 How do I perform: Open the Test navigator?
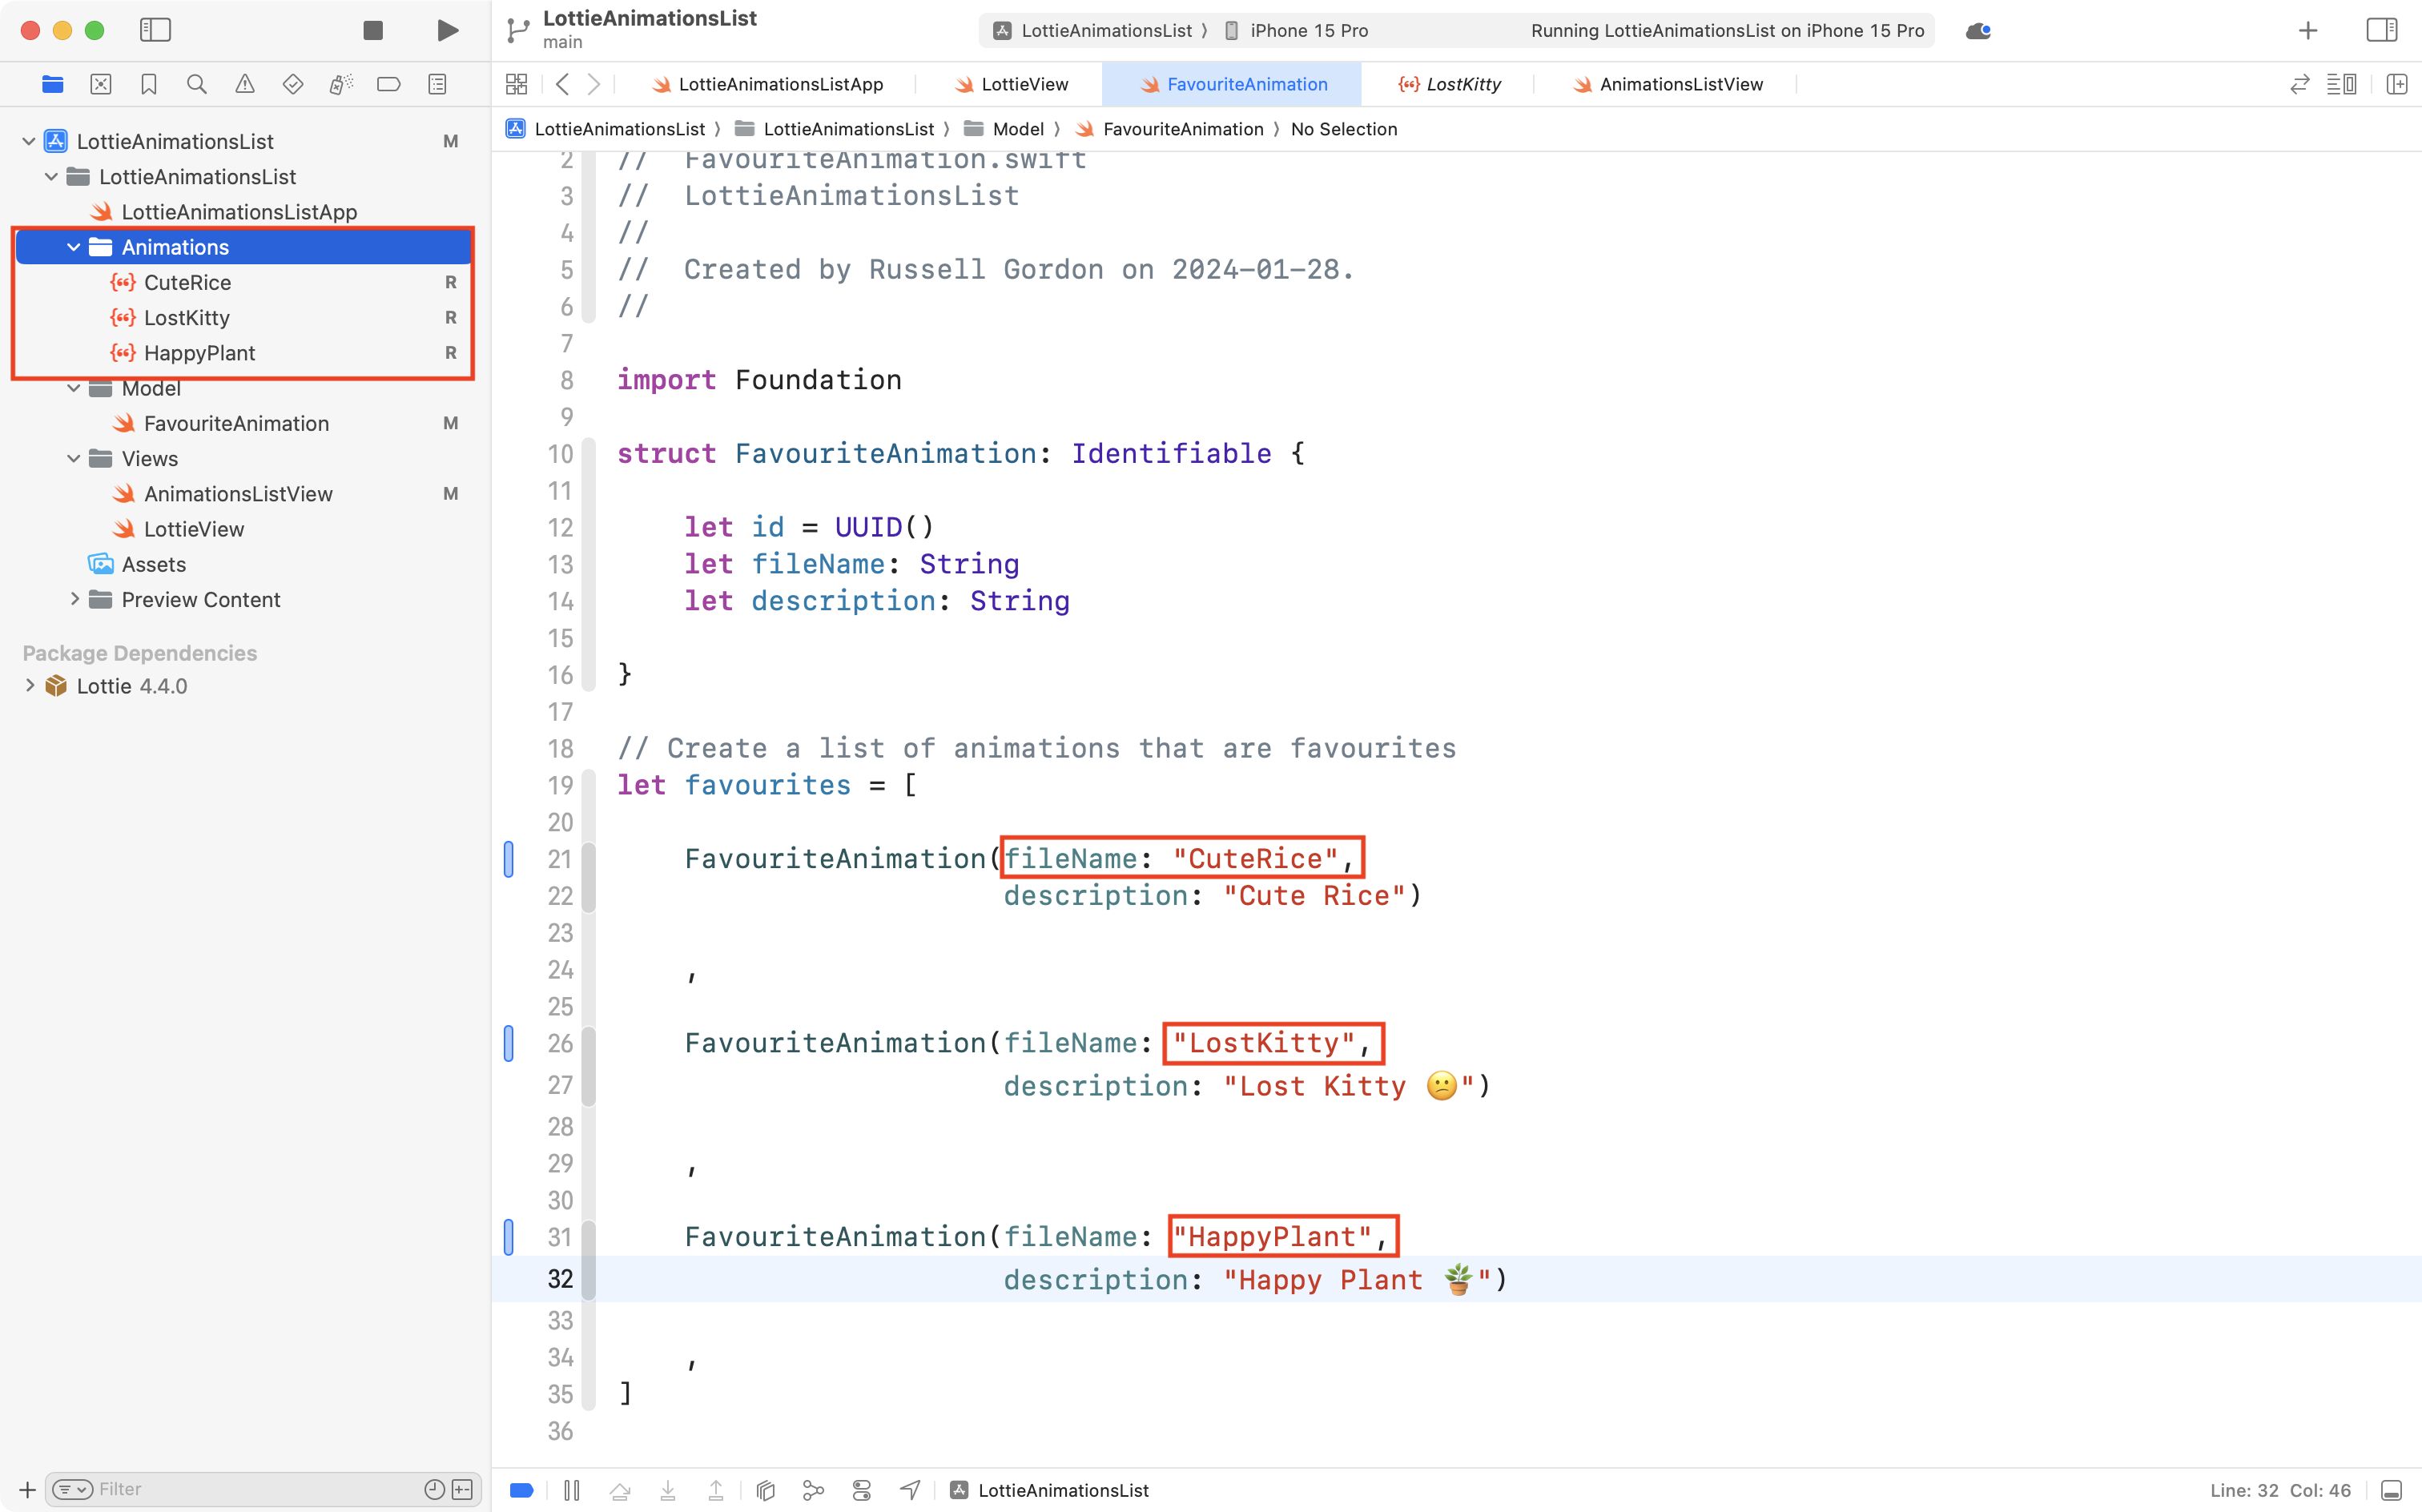coord(293,84)
